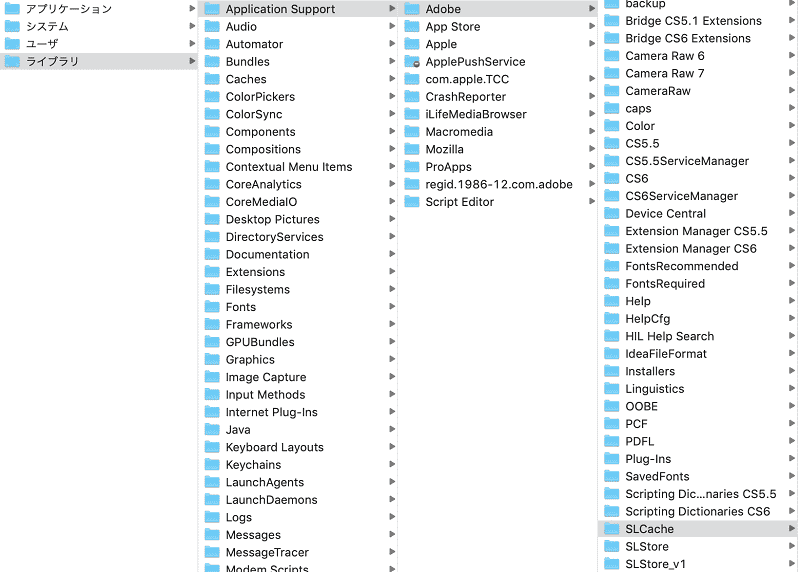Click the Adobe folder icon

pyautogui.click(x=412, y=9)
